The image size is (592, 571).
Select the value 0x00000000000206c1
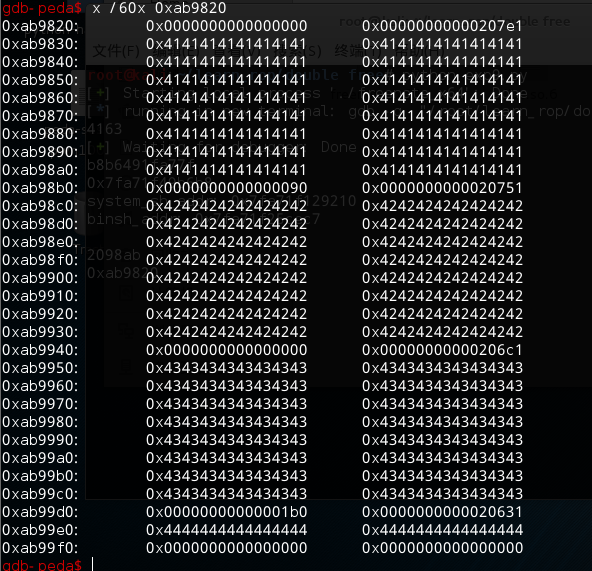(442, 350)
